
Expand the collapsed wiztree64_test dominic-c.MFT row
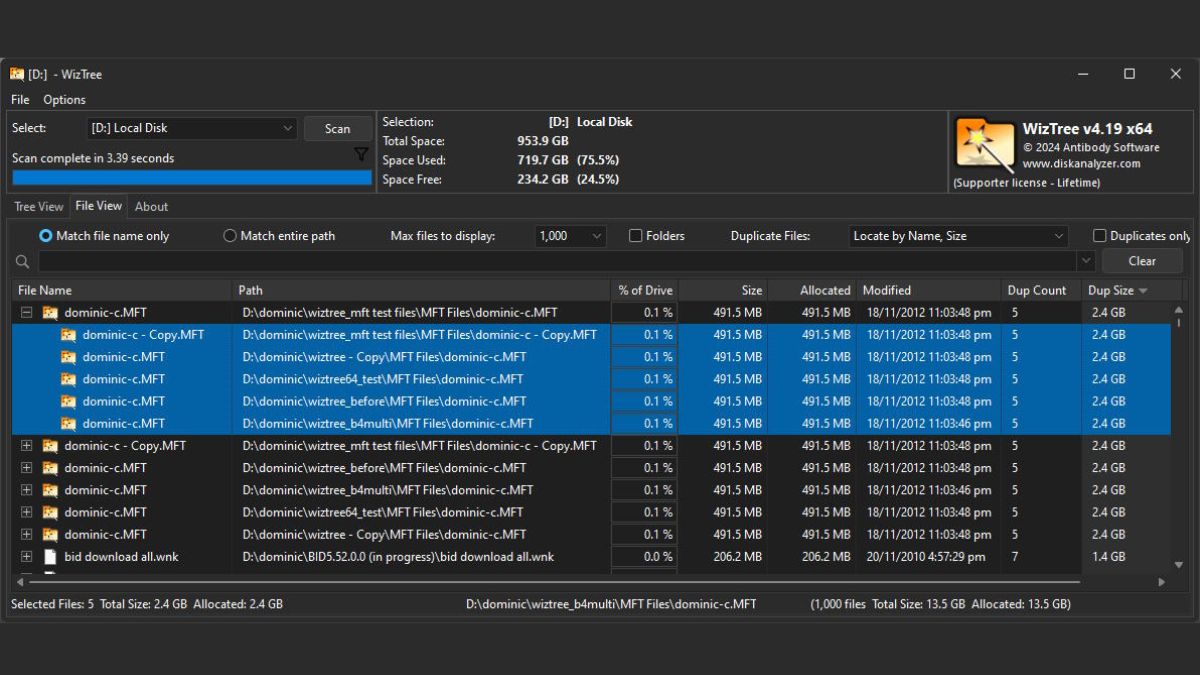(27, 512)
